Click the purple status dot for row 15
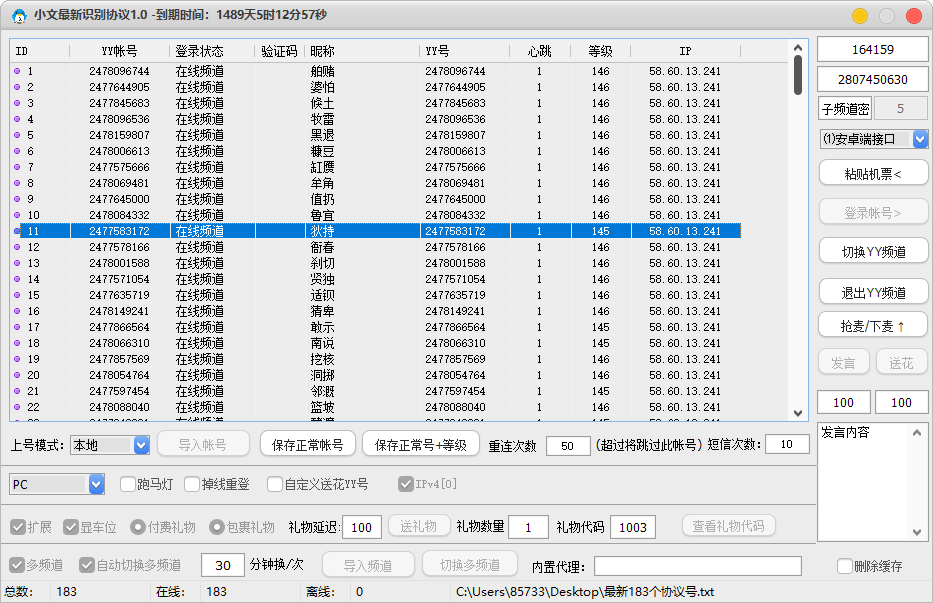The width and height of the screenshot is (933, 603). click(x=17, y=295)
